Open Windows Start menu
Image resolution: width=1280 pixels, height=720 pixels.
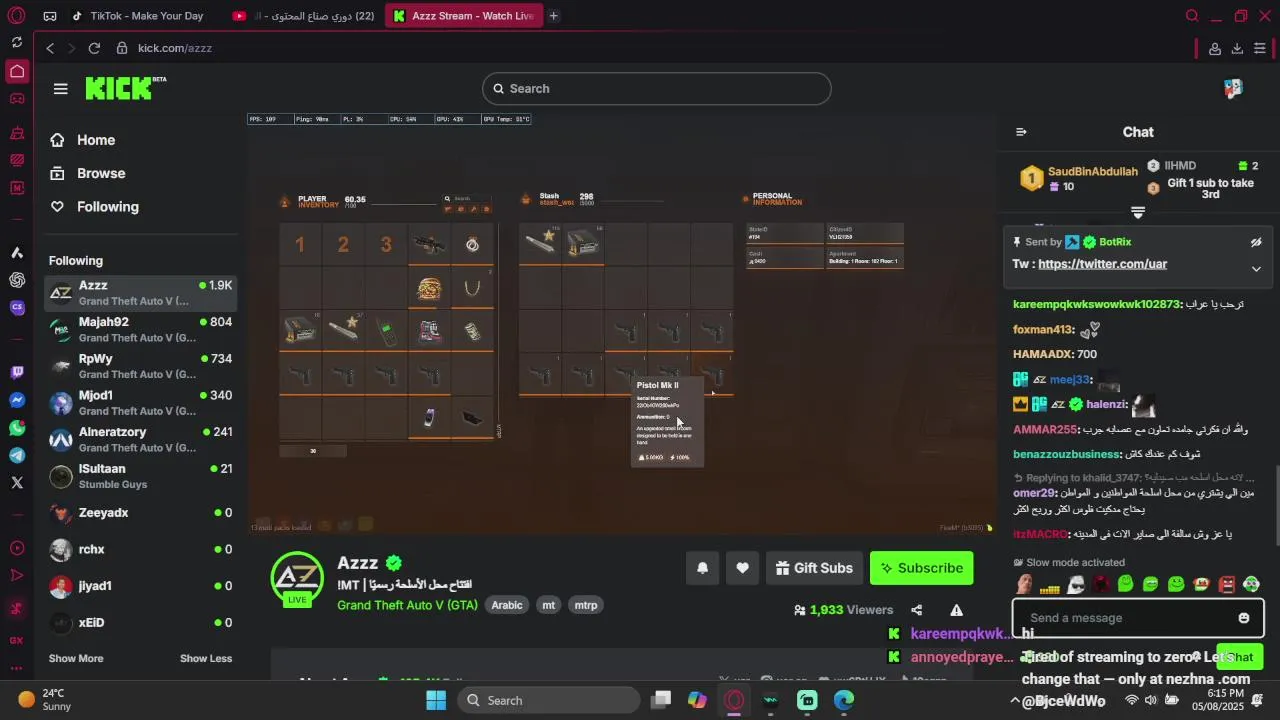[436, 700]
